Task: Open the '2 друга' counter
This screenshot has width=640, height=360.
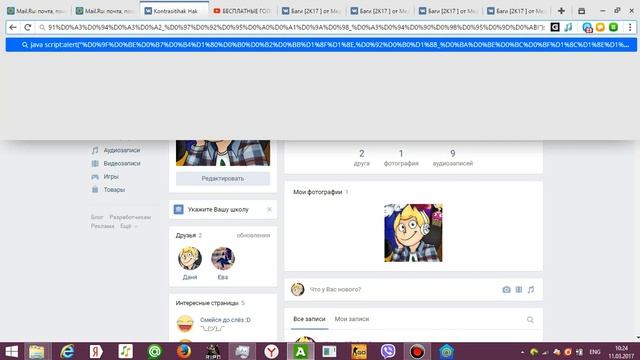Action: click(361, 158)
